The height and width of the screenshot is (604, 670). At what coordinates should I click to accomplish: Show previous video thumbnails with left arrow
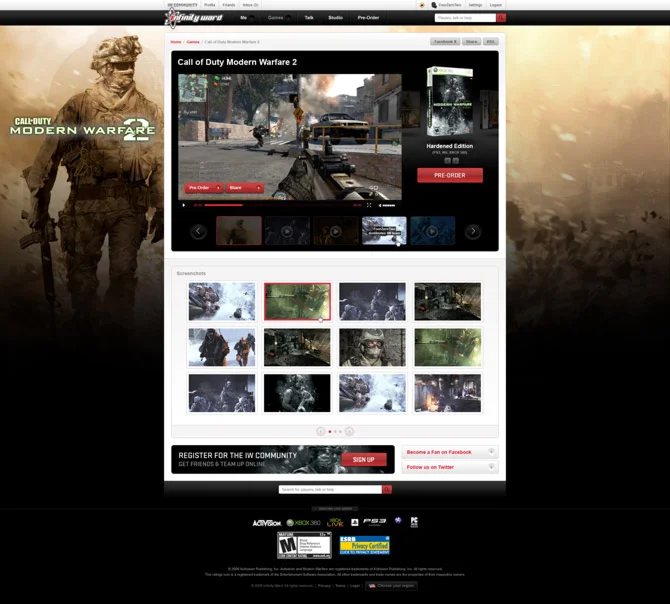[x=198, y=232]
